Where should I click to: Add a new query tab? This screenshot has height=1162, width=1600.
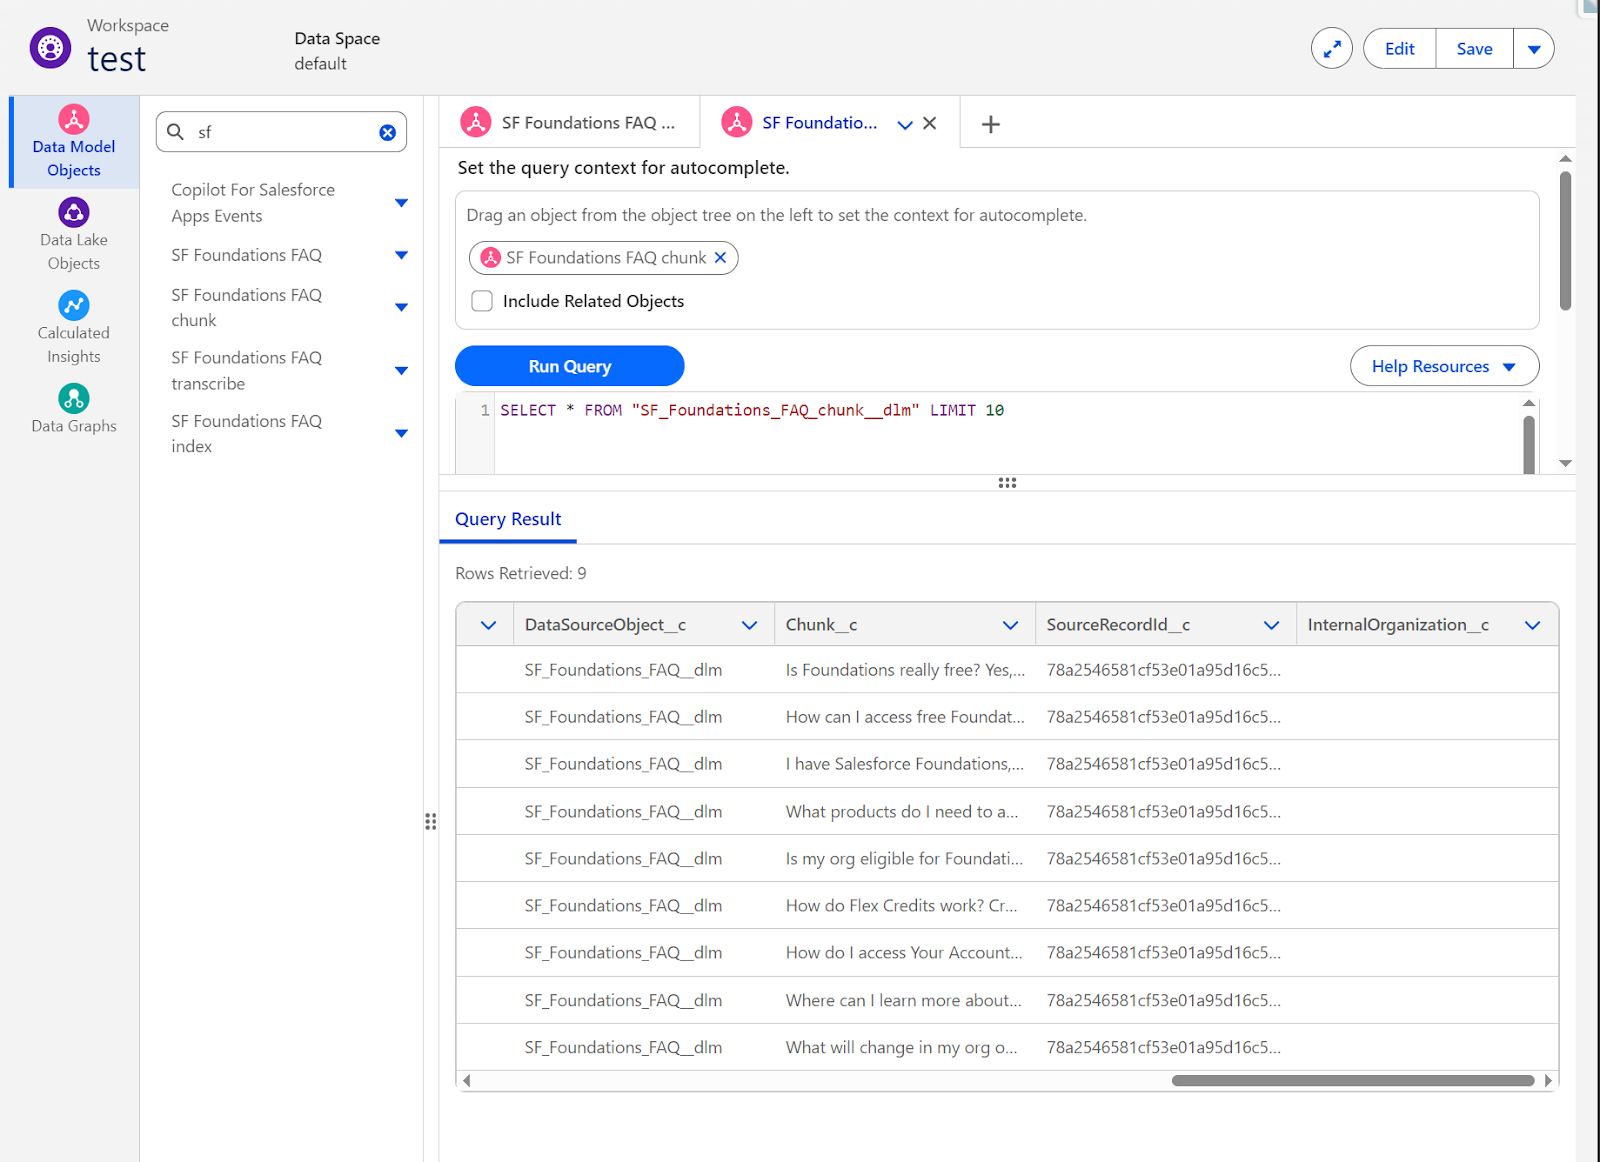click(x=990, y=124)
